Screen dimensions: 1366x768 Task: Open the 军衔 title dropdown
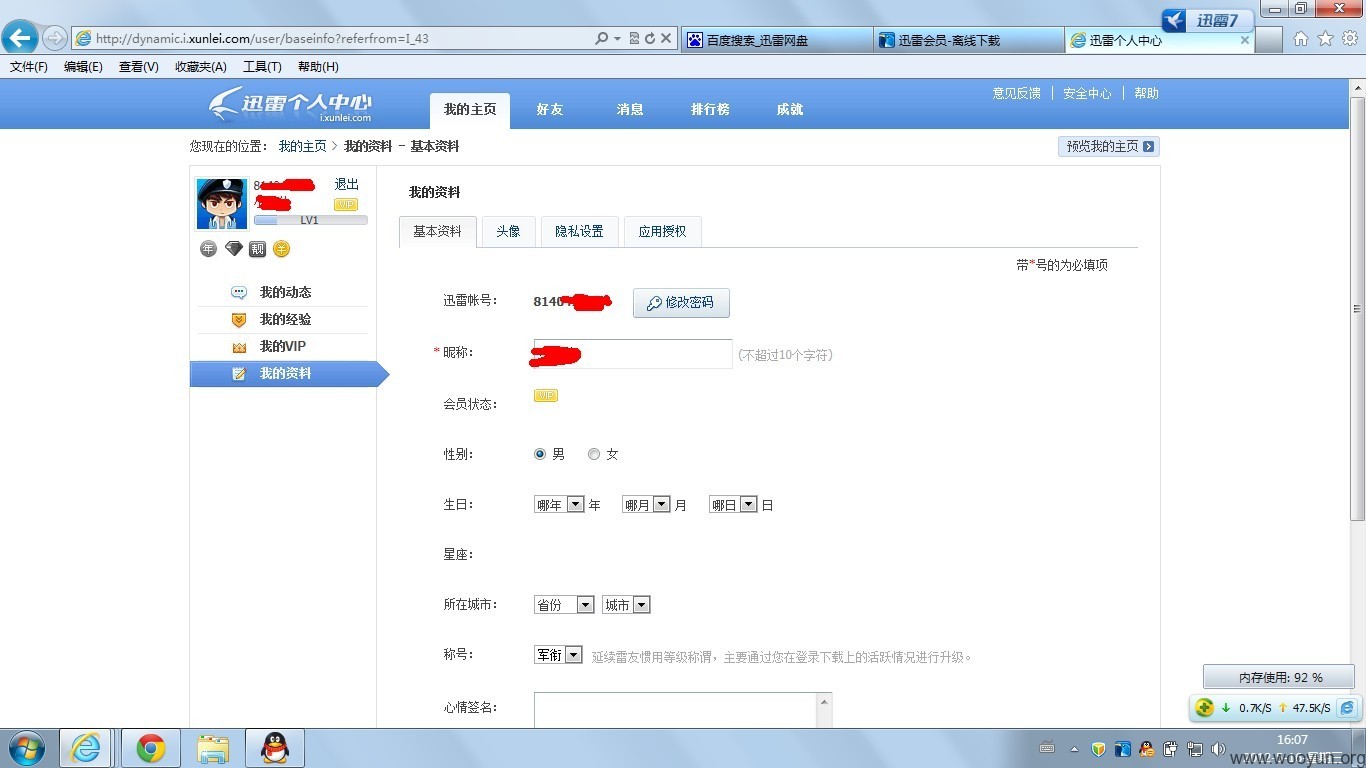(558, 655)
